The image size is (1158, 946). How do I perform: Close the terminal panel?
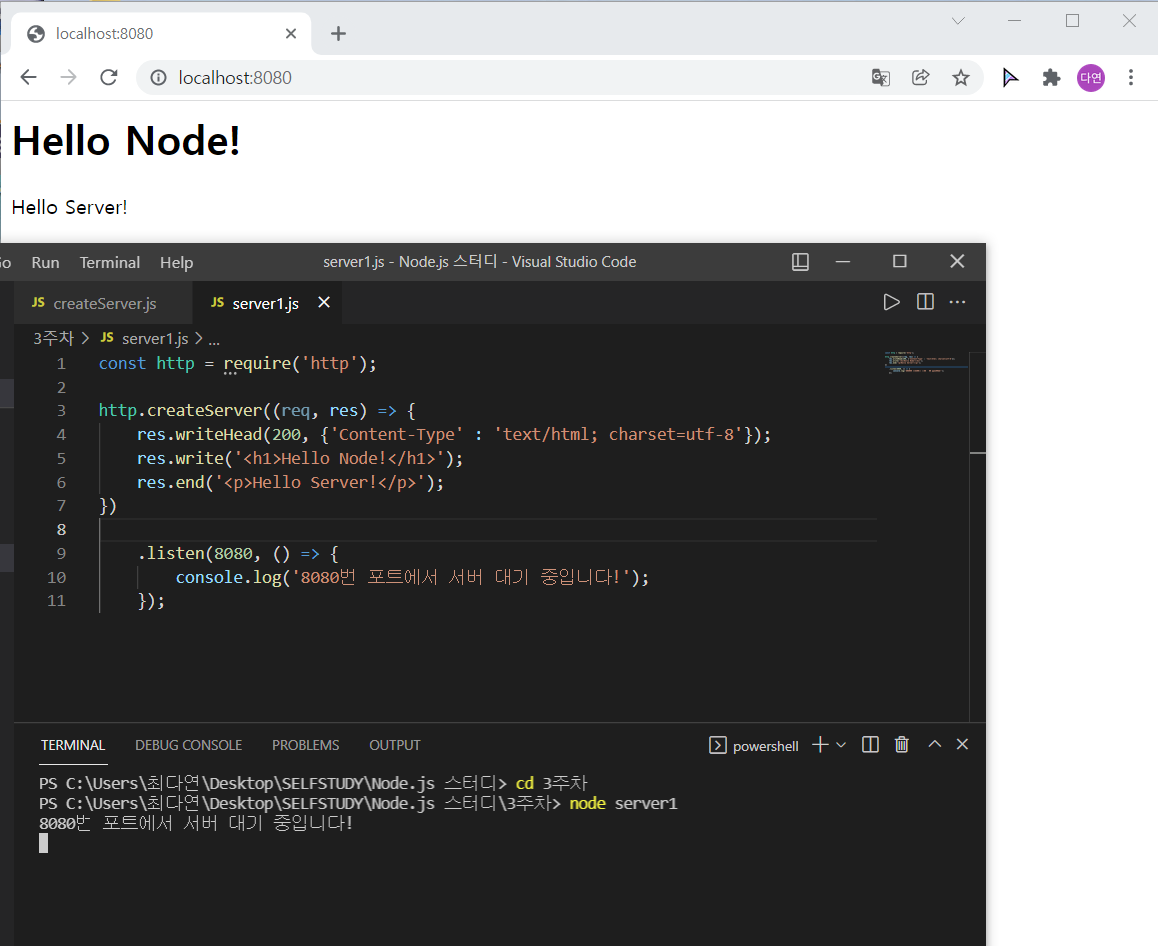(x=962, y=744)
